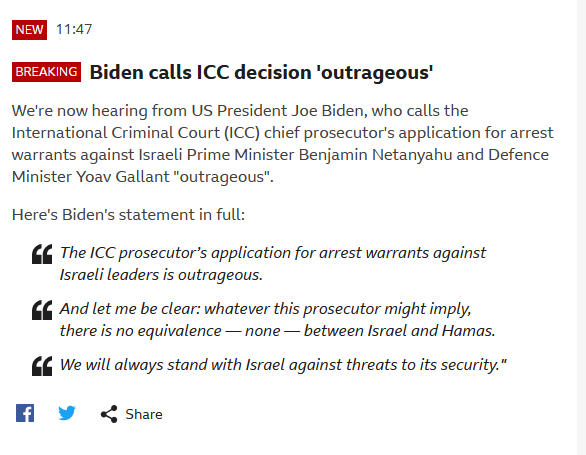Click 'International Criminal Court (ICC)' in the paragraph

[136, 133]
